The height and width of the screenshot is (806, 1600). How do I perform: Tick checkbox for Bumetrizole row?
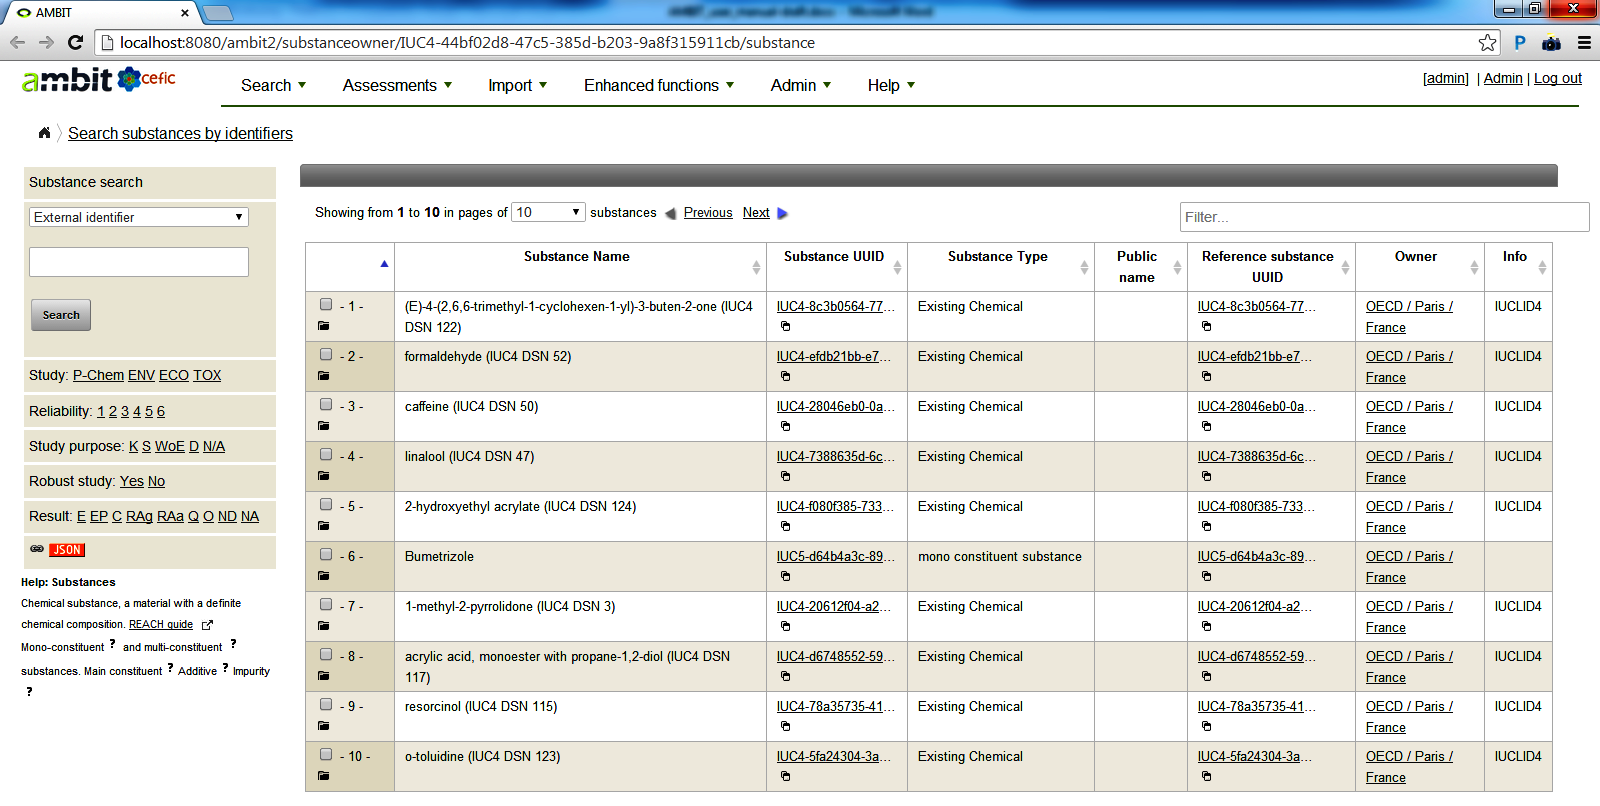[326, 554]
